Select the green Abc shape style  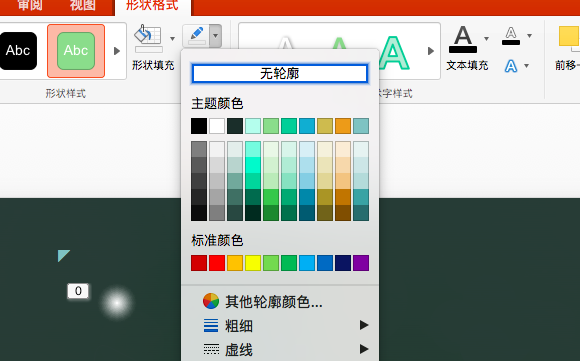point(76,51)
